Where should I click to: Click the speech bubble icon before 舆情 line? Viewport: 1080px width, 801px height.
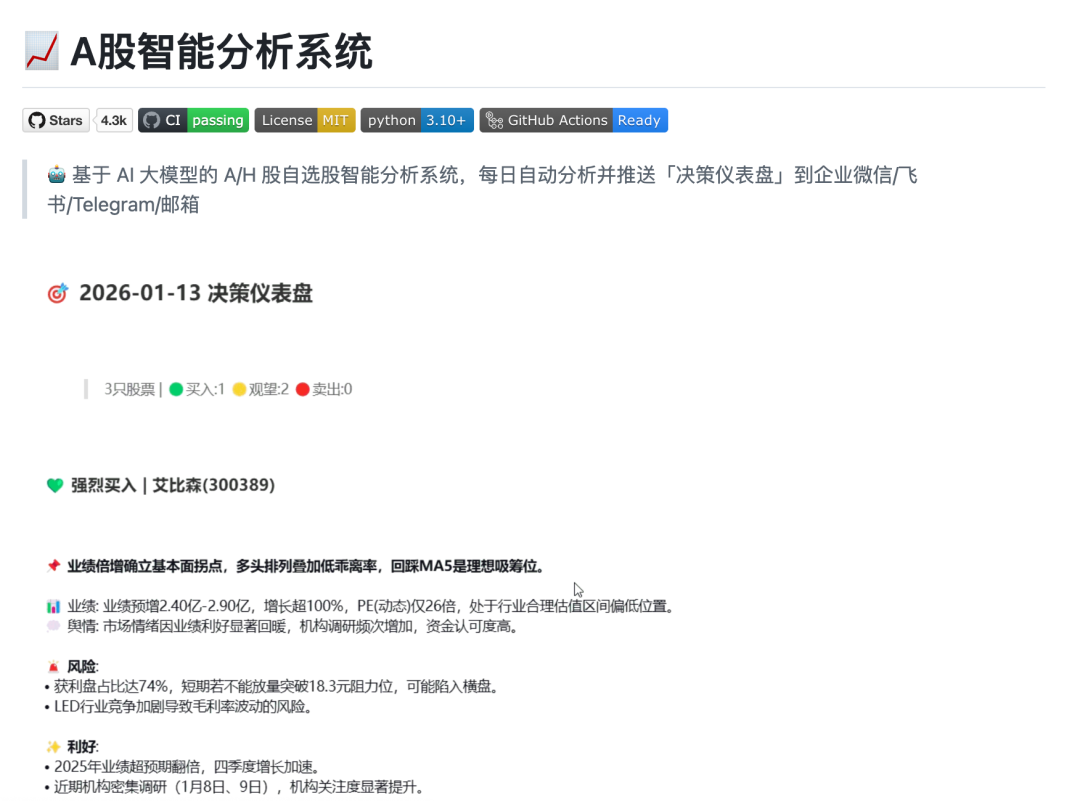[54, 625]
